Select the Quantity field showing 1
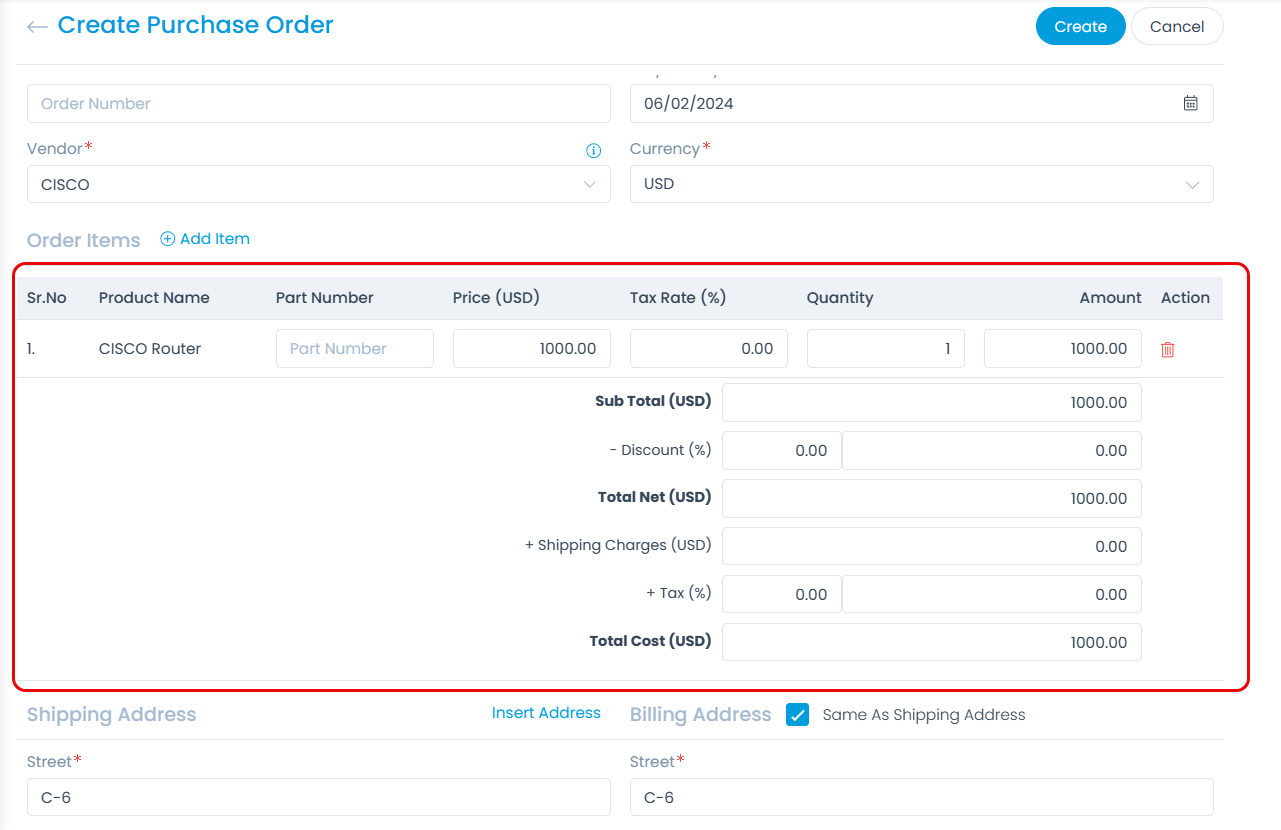Image resolution: width=1281 pixels, height=830 pixels. (x=885, y=348)
